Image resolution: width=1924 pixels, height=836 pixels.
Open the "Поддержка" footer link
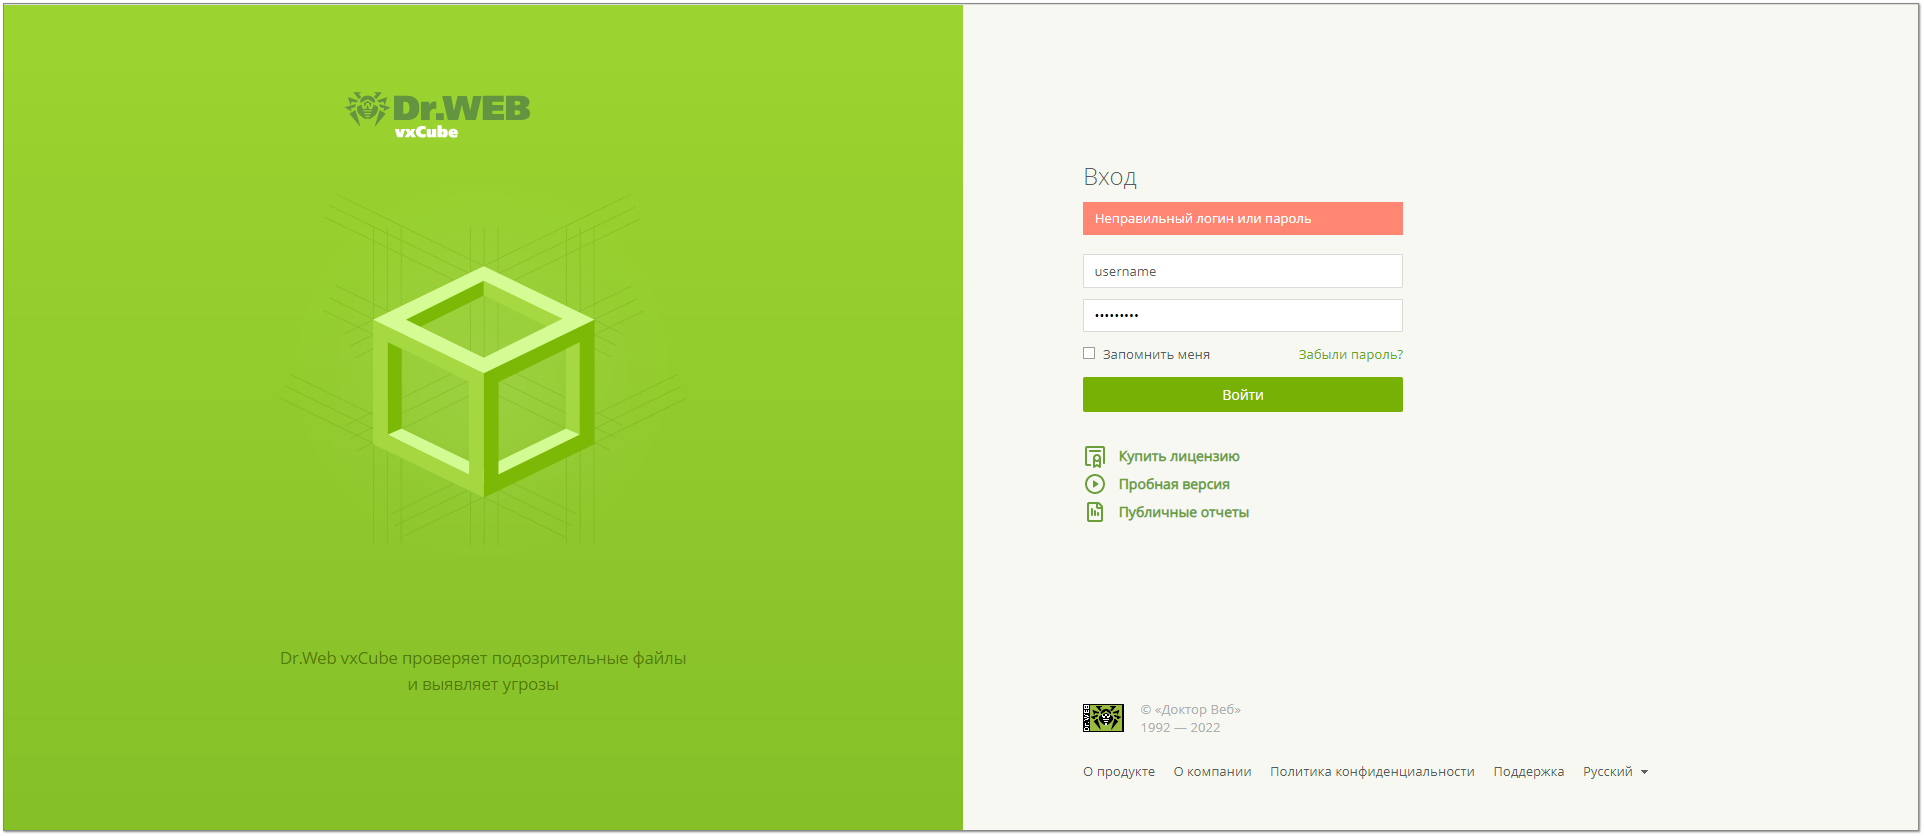point(1528,772)
